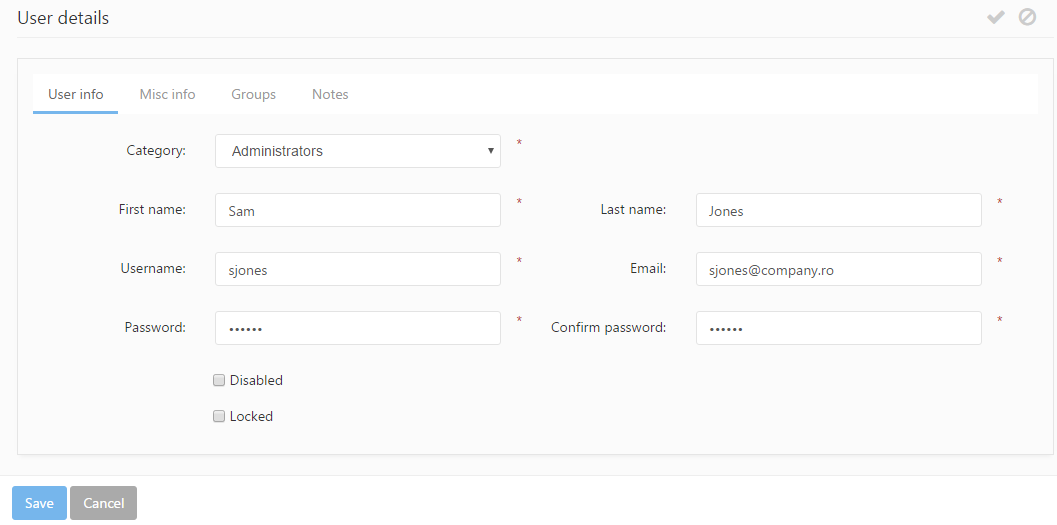The image size is (1057, 525).
Task: Select the Notes tab
Action: click(x=330, y=94)
